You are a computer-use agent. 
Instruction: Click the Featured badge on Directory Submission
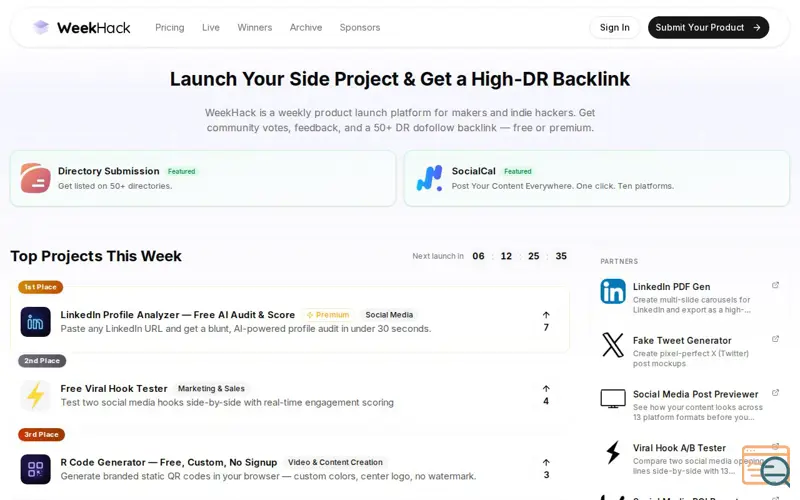click(182, 171)
